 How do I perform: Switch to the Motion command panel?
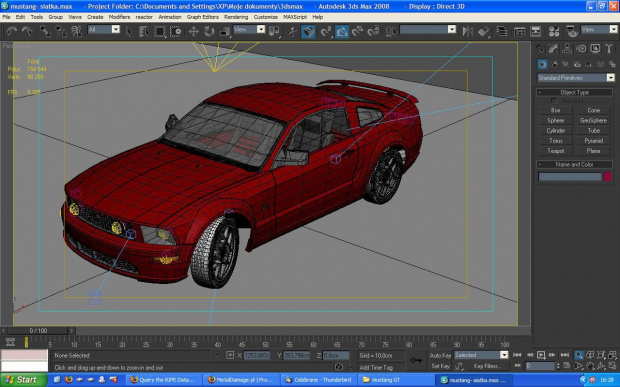[581, 49]
